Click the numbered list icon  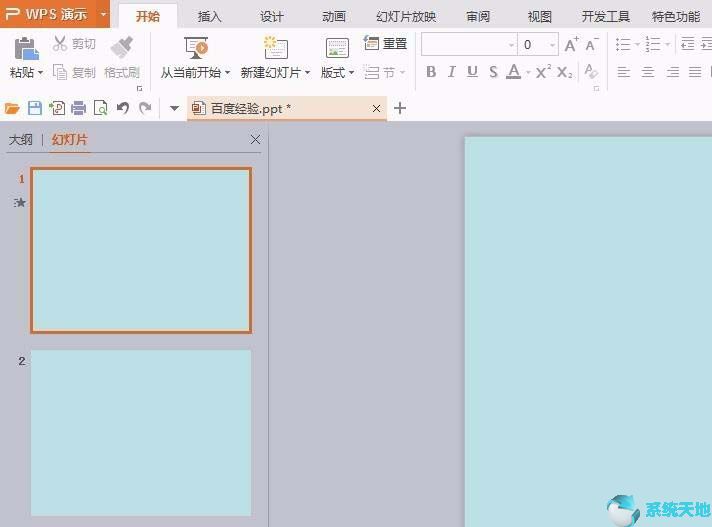click(653, 44)
